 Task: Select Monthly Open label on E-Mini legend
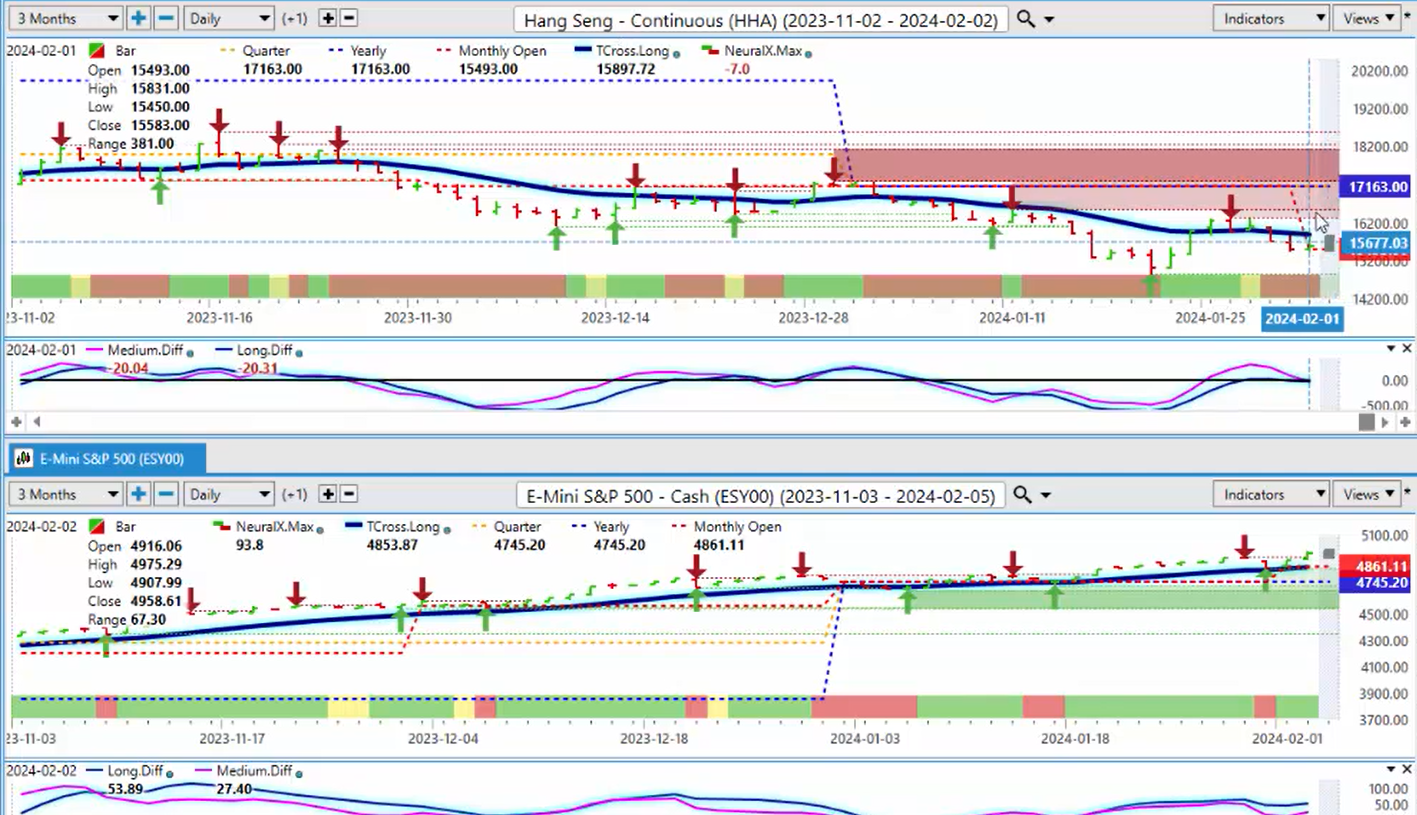(x=737, y=527)
